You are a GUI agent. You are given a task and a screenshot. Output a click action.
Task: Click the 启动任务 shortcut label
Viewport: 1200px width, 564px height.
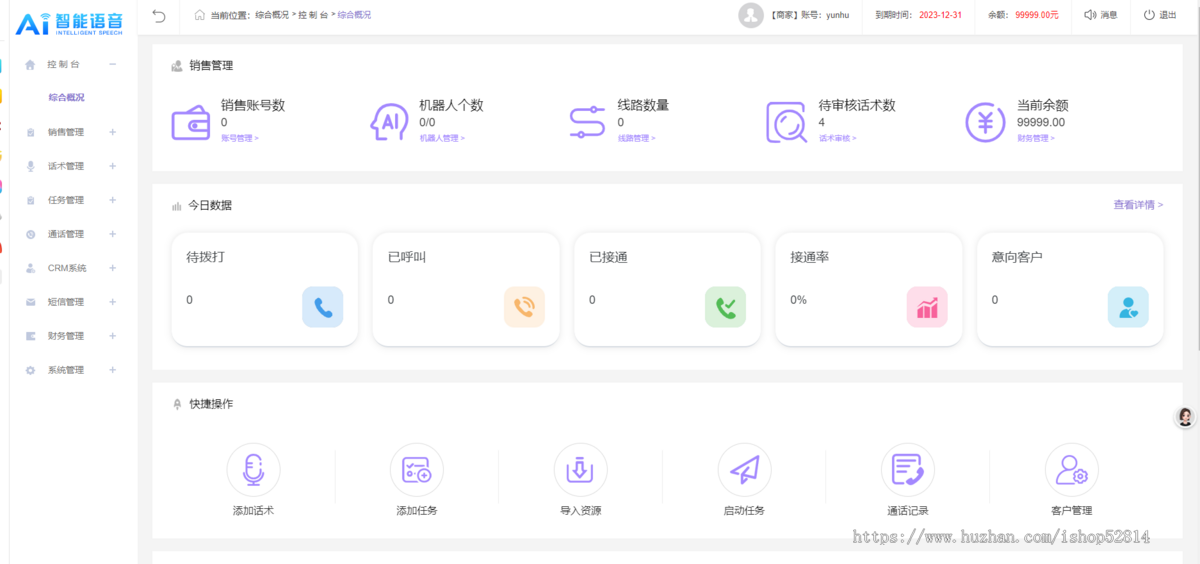[744, 511]
